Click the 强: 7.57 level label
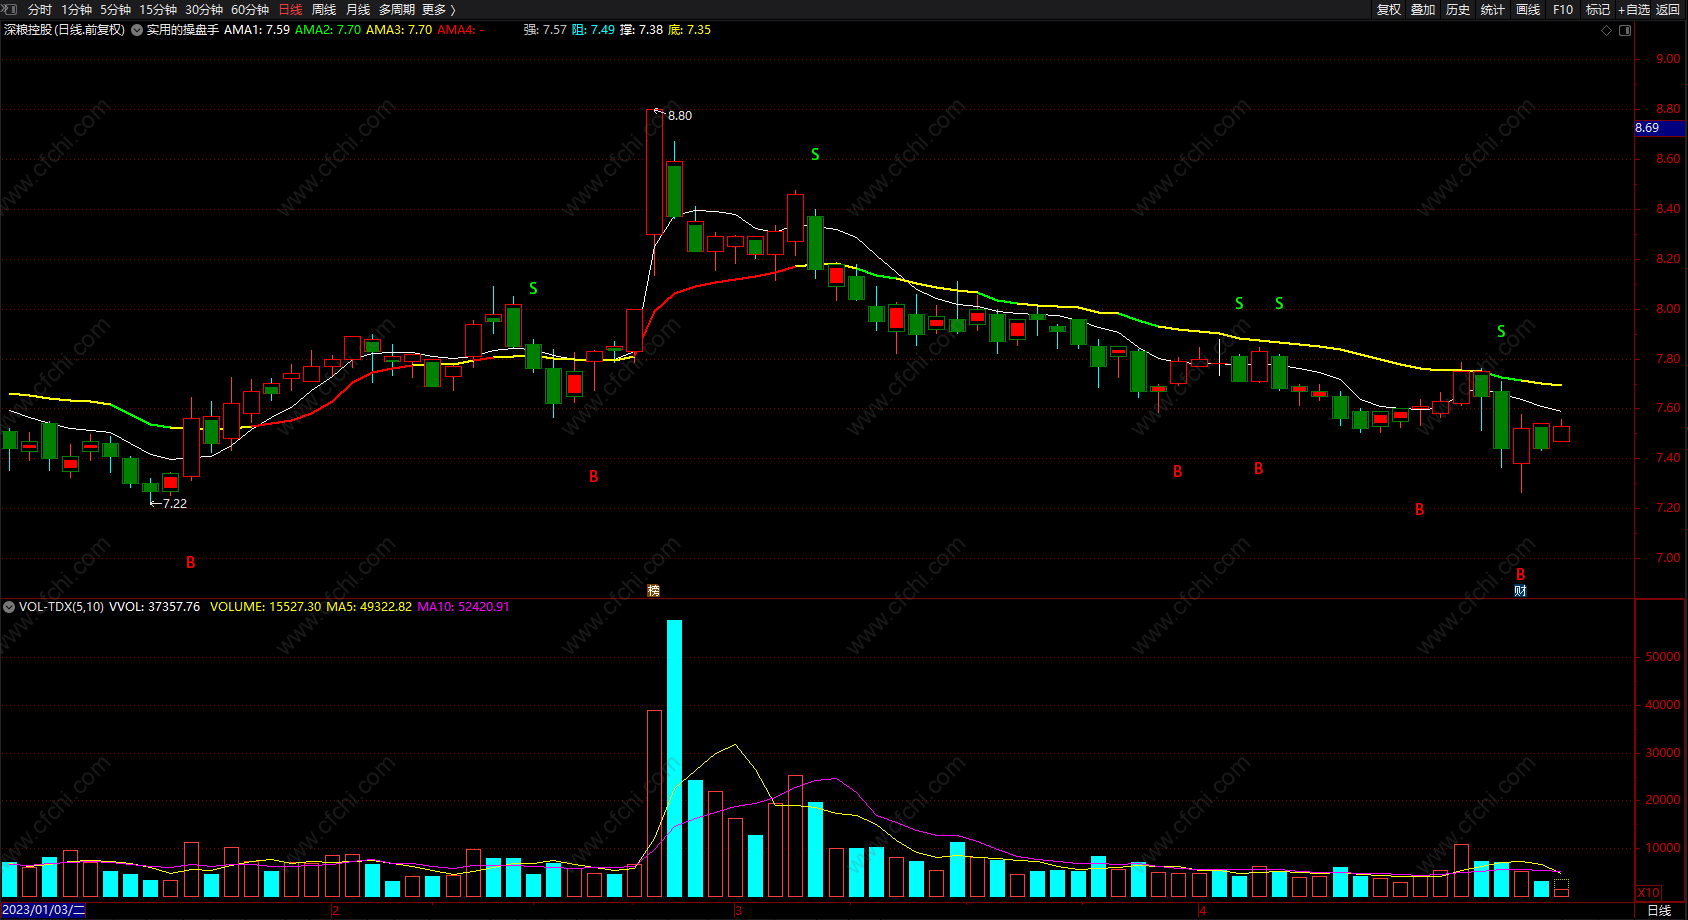 (x=545, y=30)
